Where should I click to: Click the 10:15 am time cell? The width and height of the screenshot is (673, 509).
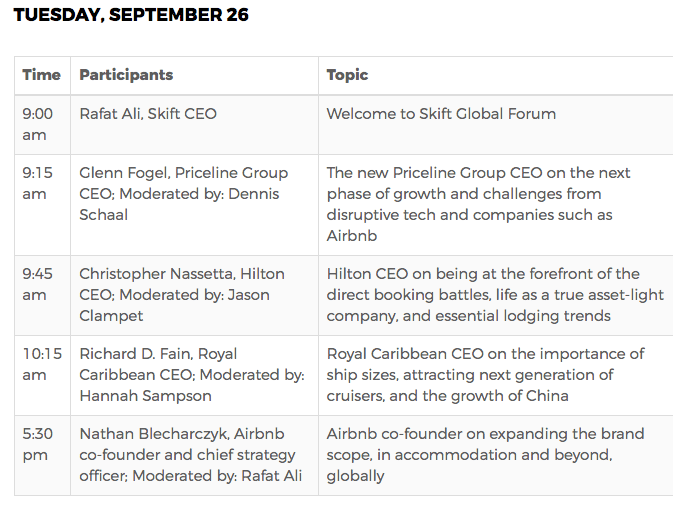tap(39, 364)
